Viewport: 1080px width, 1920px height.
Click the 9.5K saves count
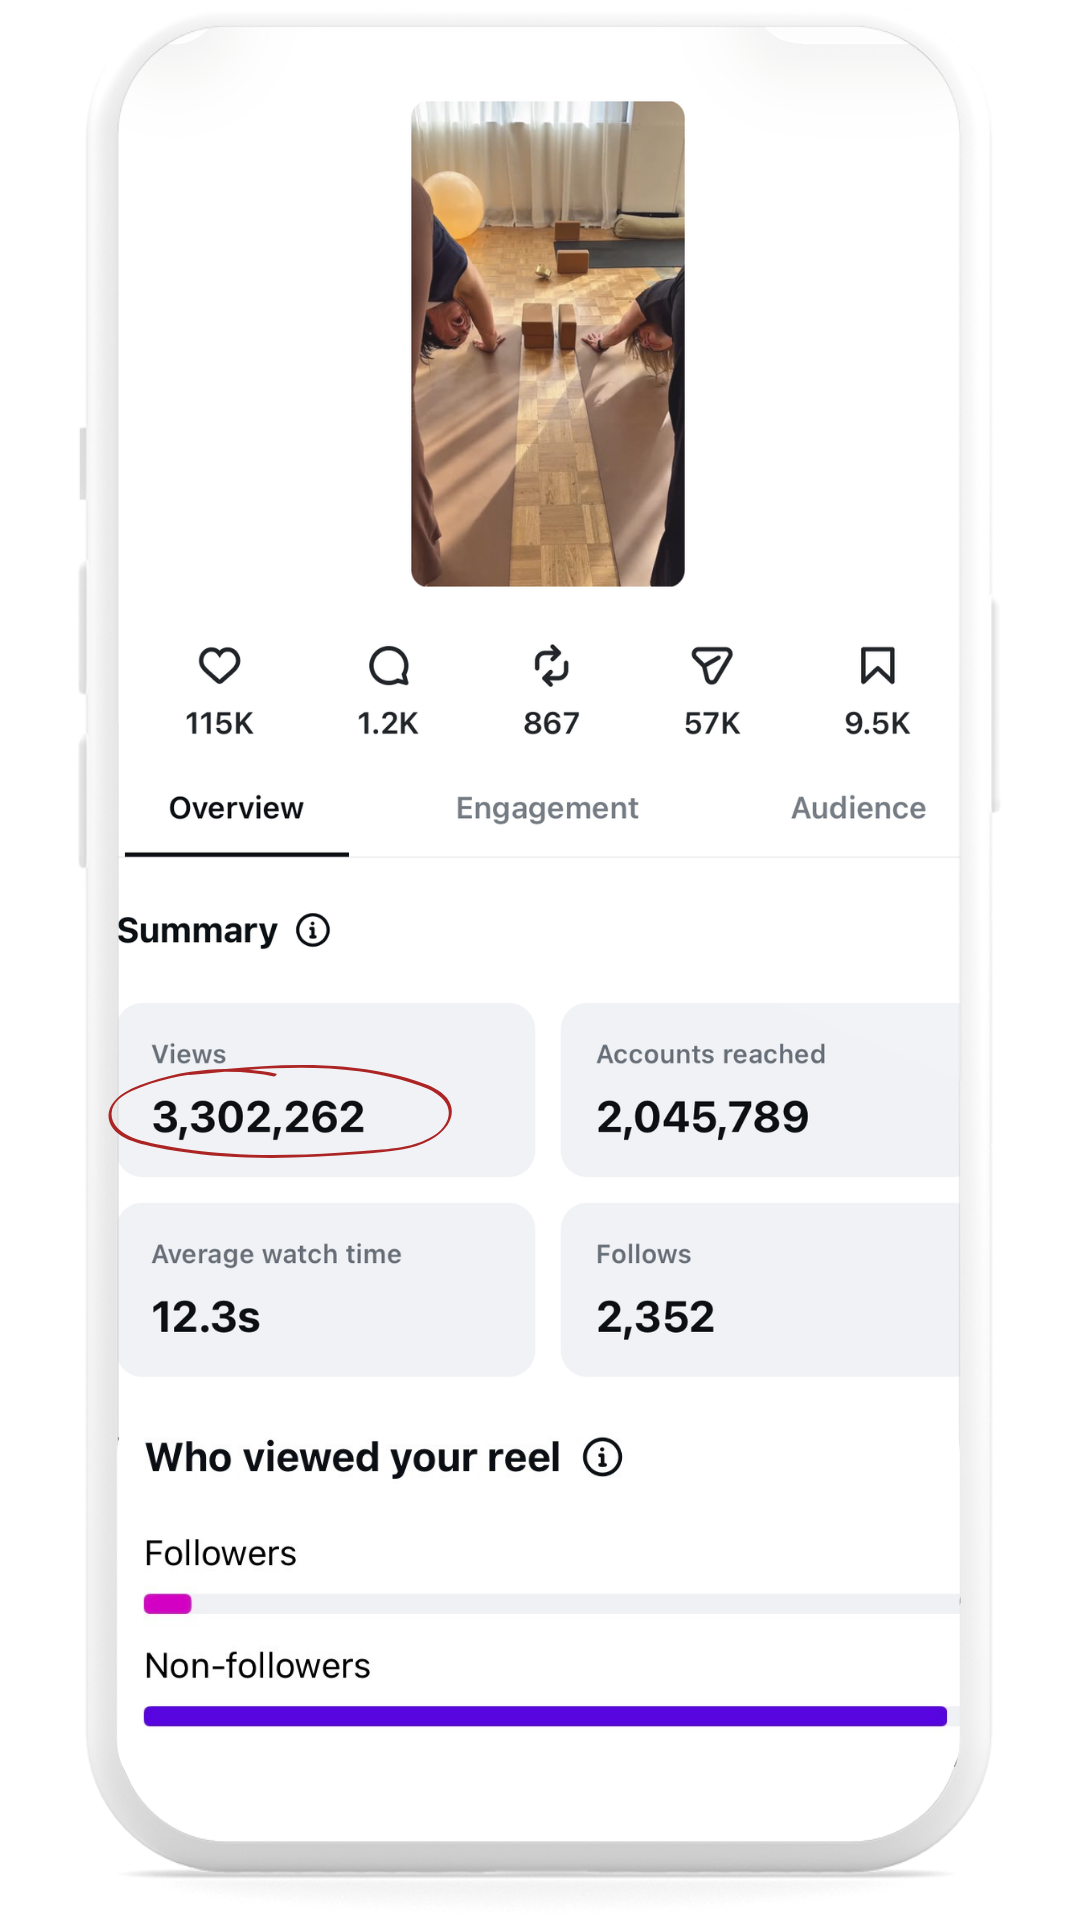click(877, 723)
